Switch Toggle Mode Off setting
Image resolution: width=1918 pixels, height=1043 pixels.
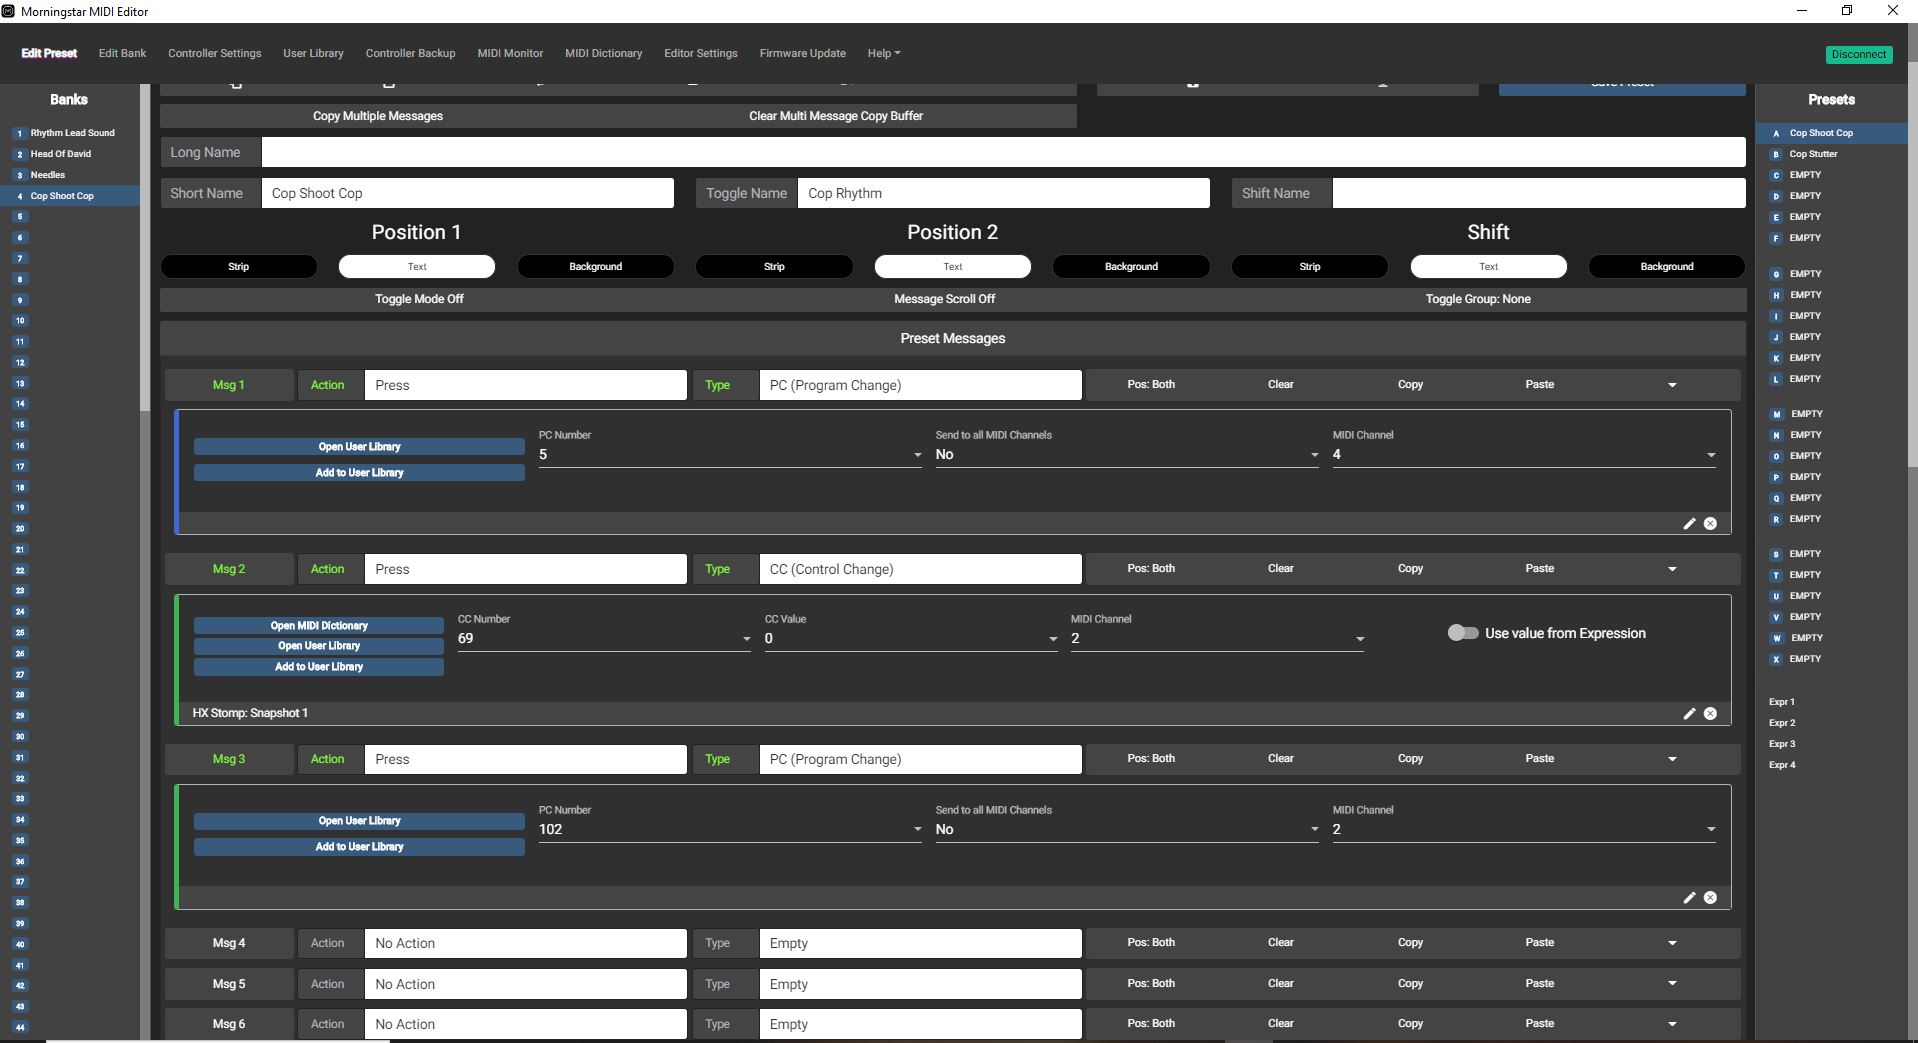point(419,299)
